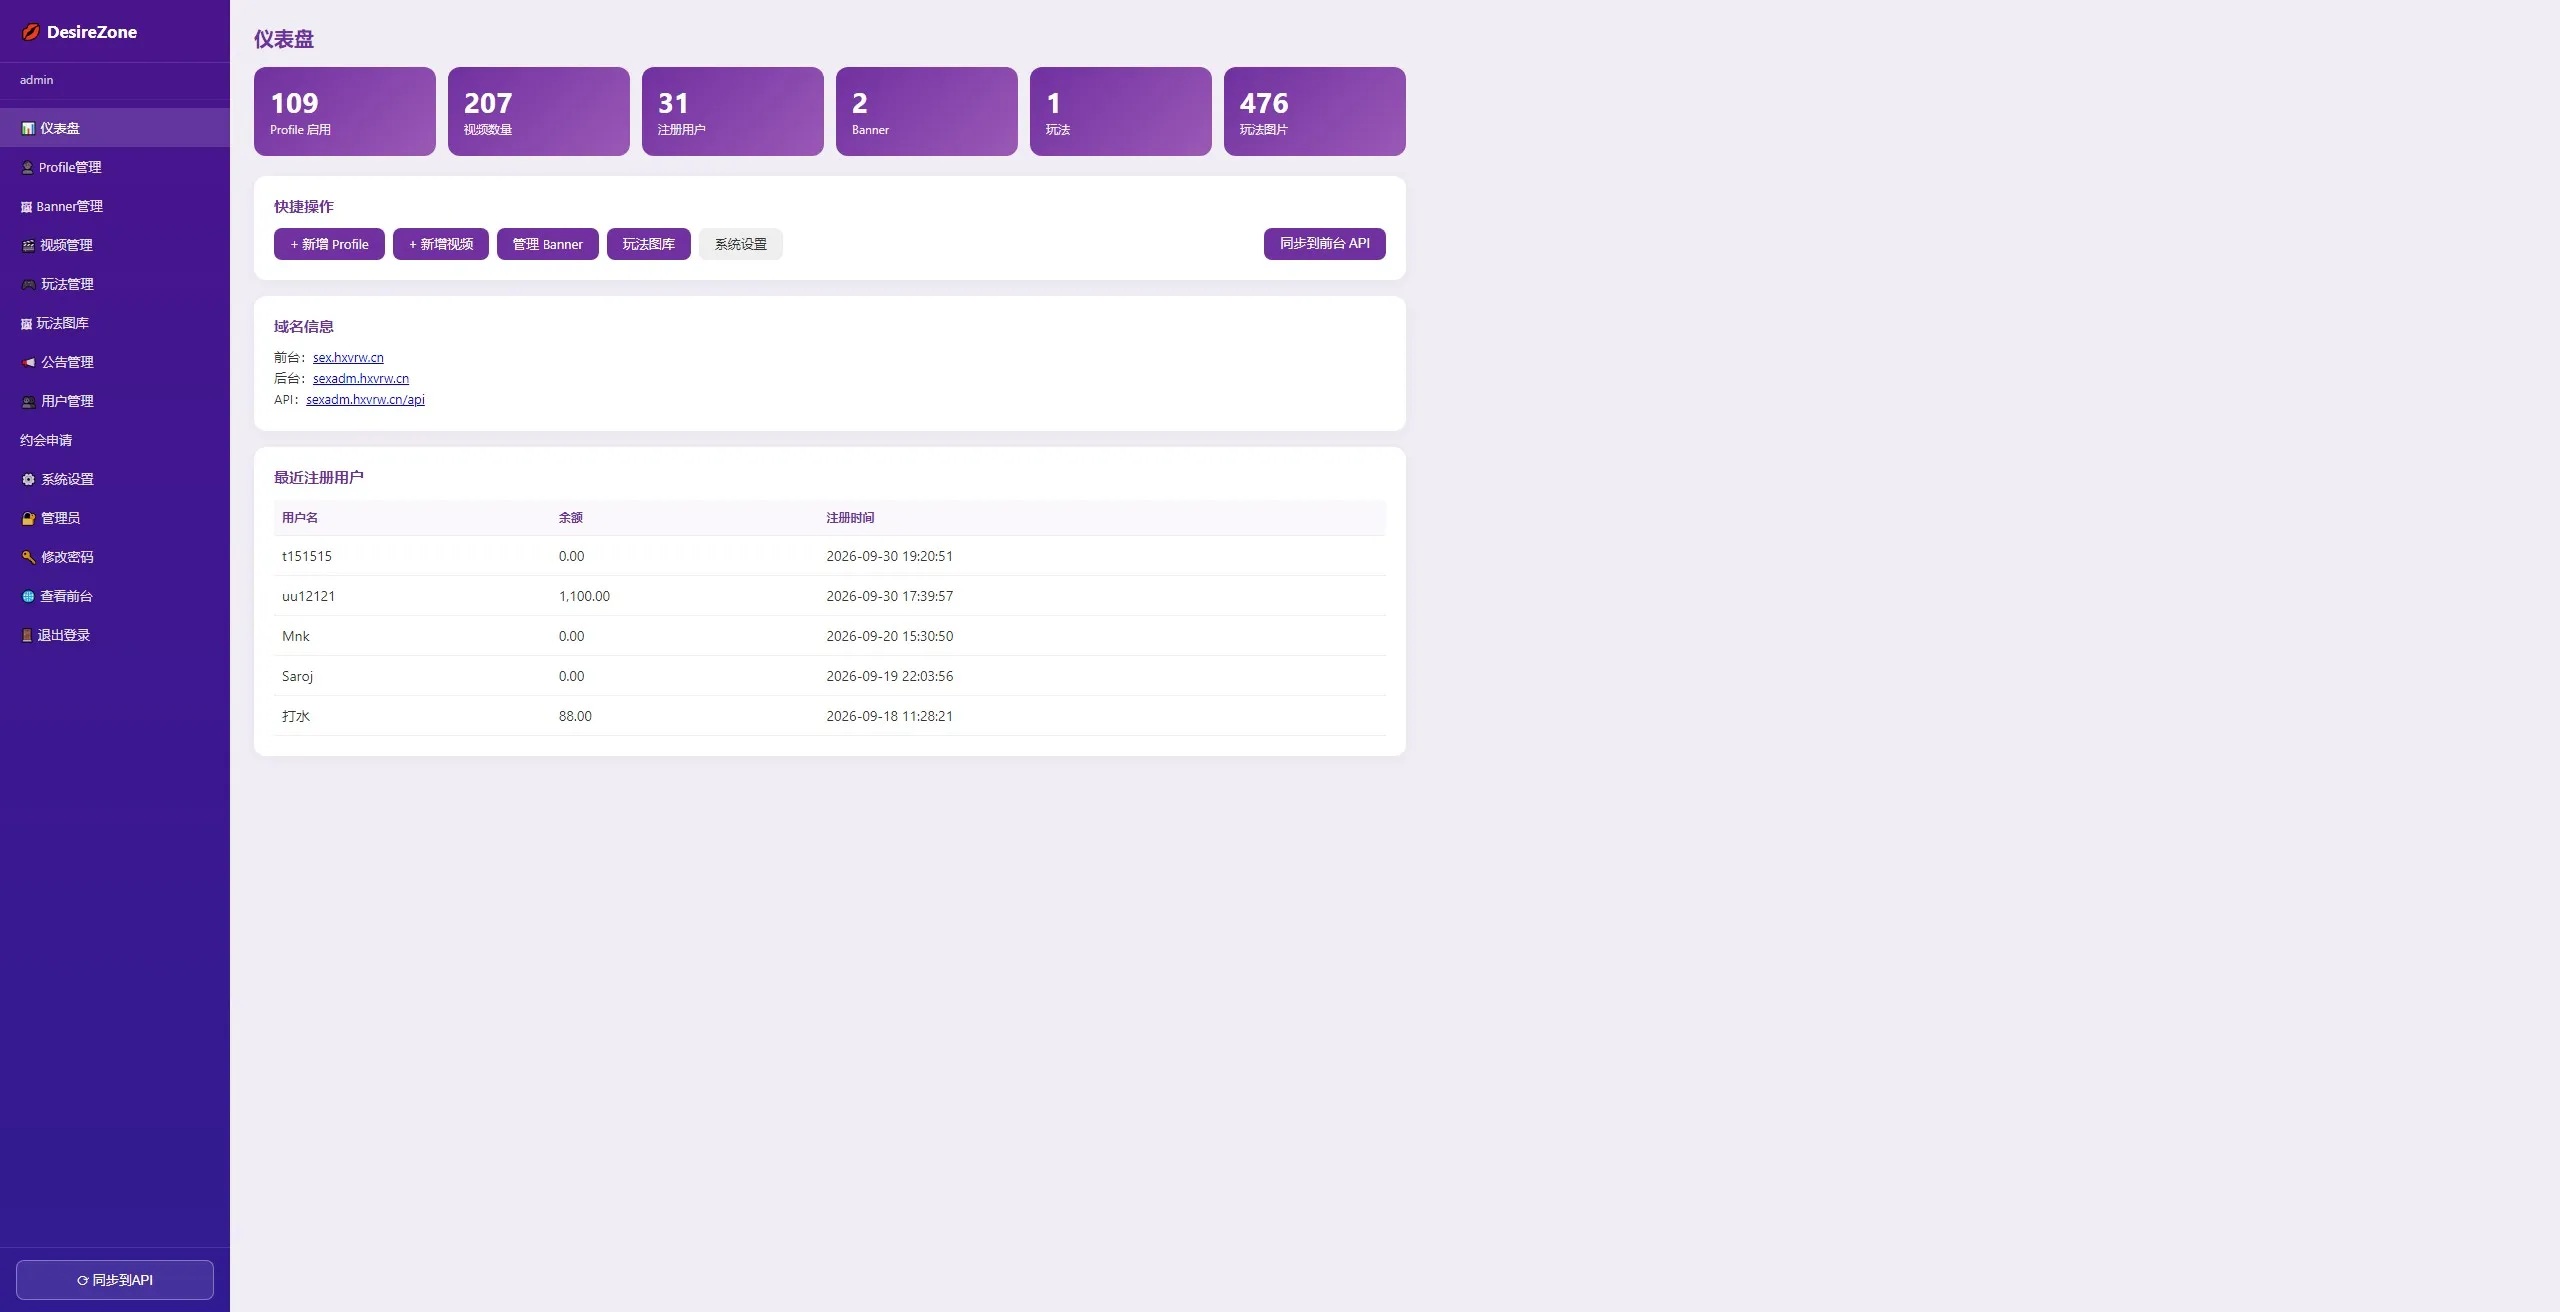The image size is (2560, 1312).
Task: Click the 2026-09-20 15:30:50 registration time
Action: pyautogui.click(x=890, y=636)
